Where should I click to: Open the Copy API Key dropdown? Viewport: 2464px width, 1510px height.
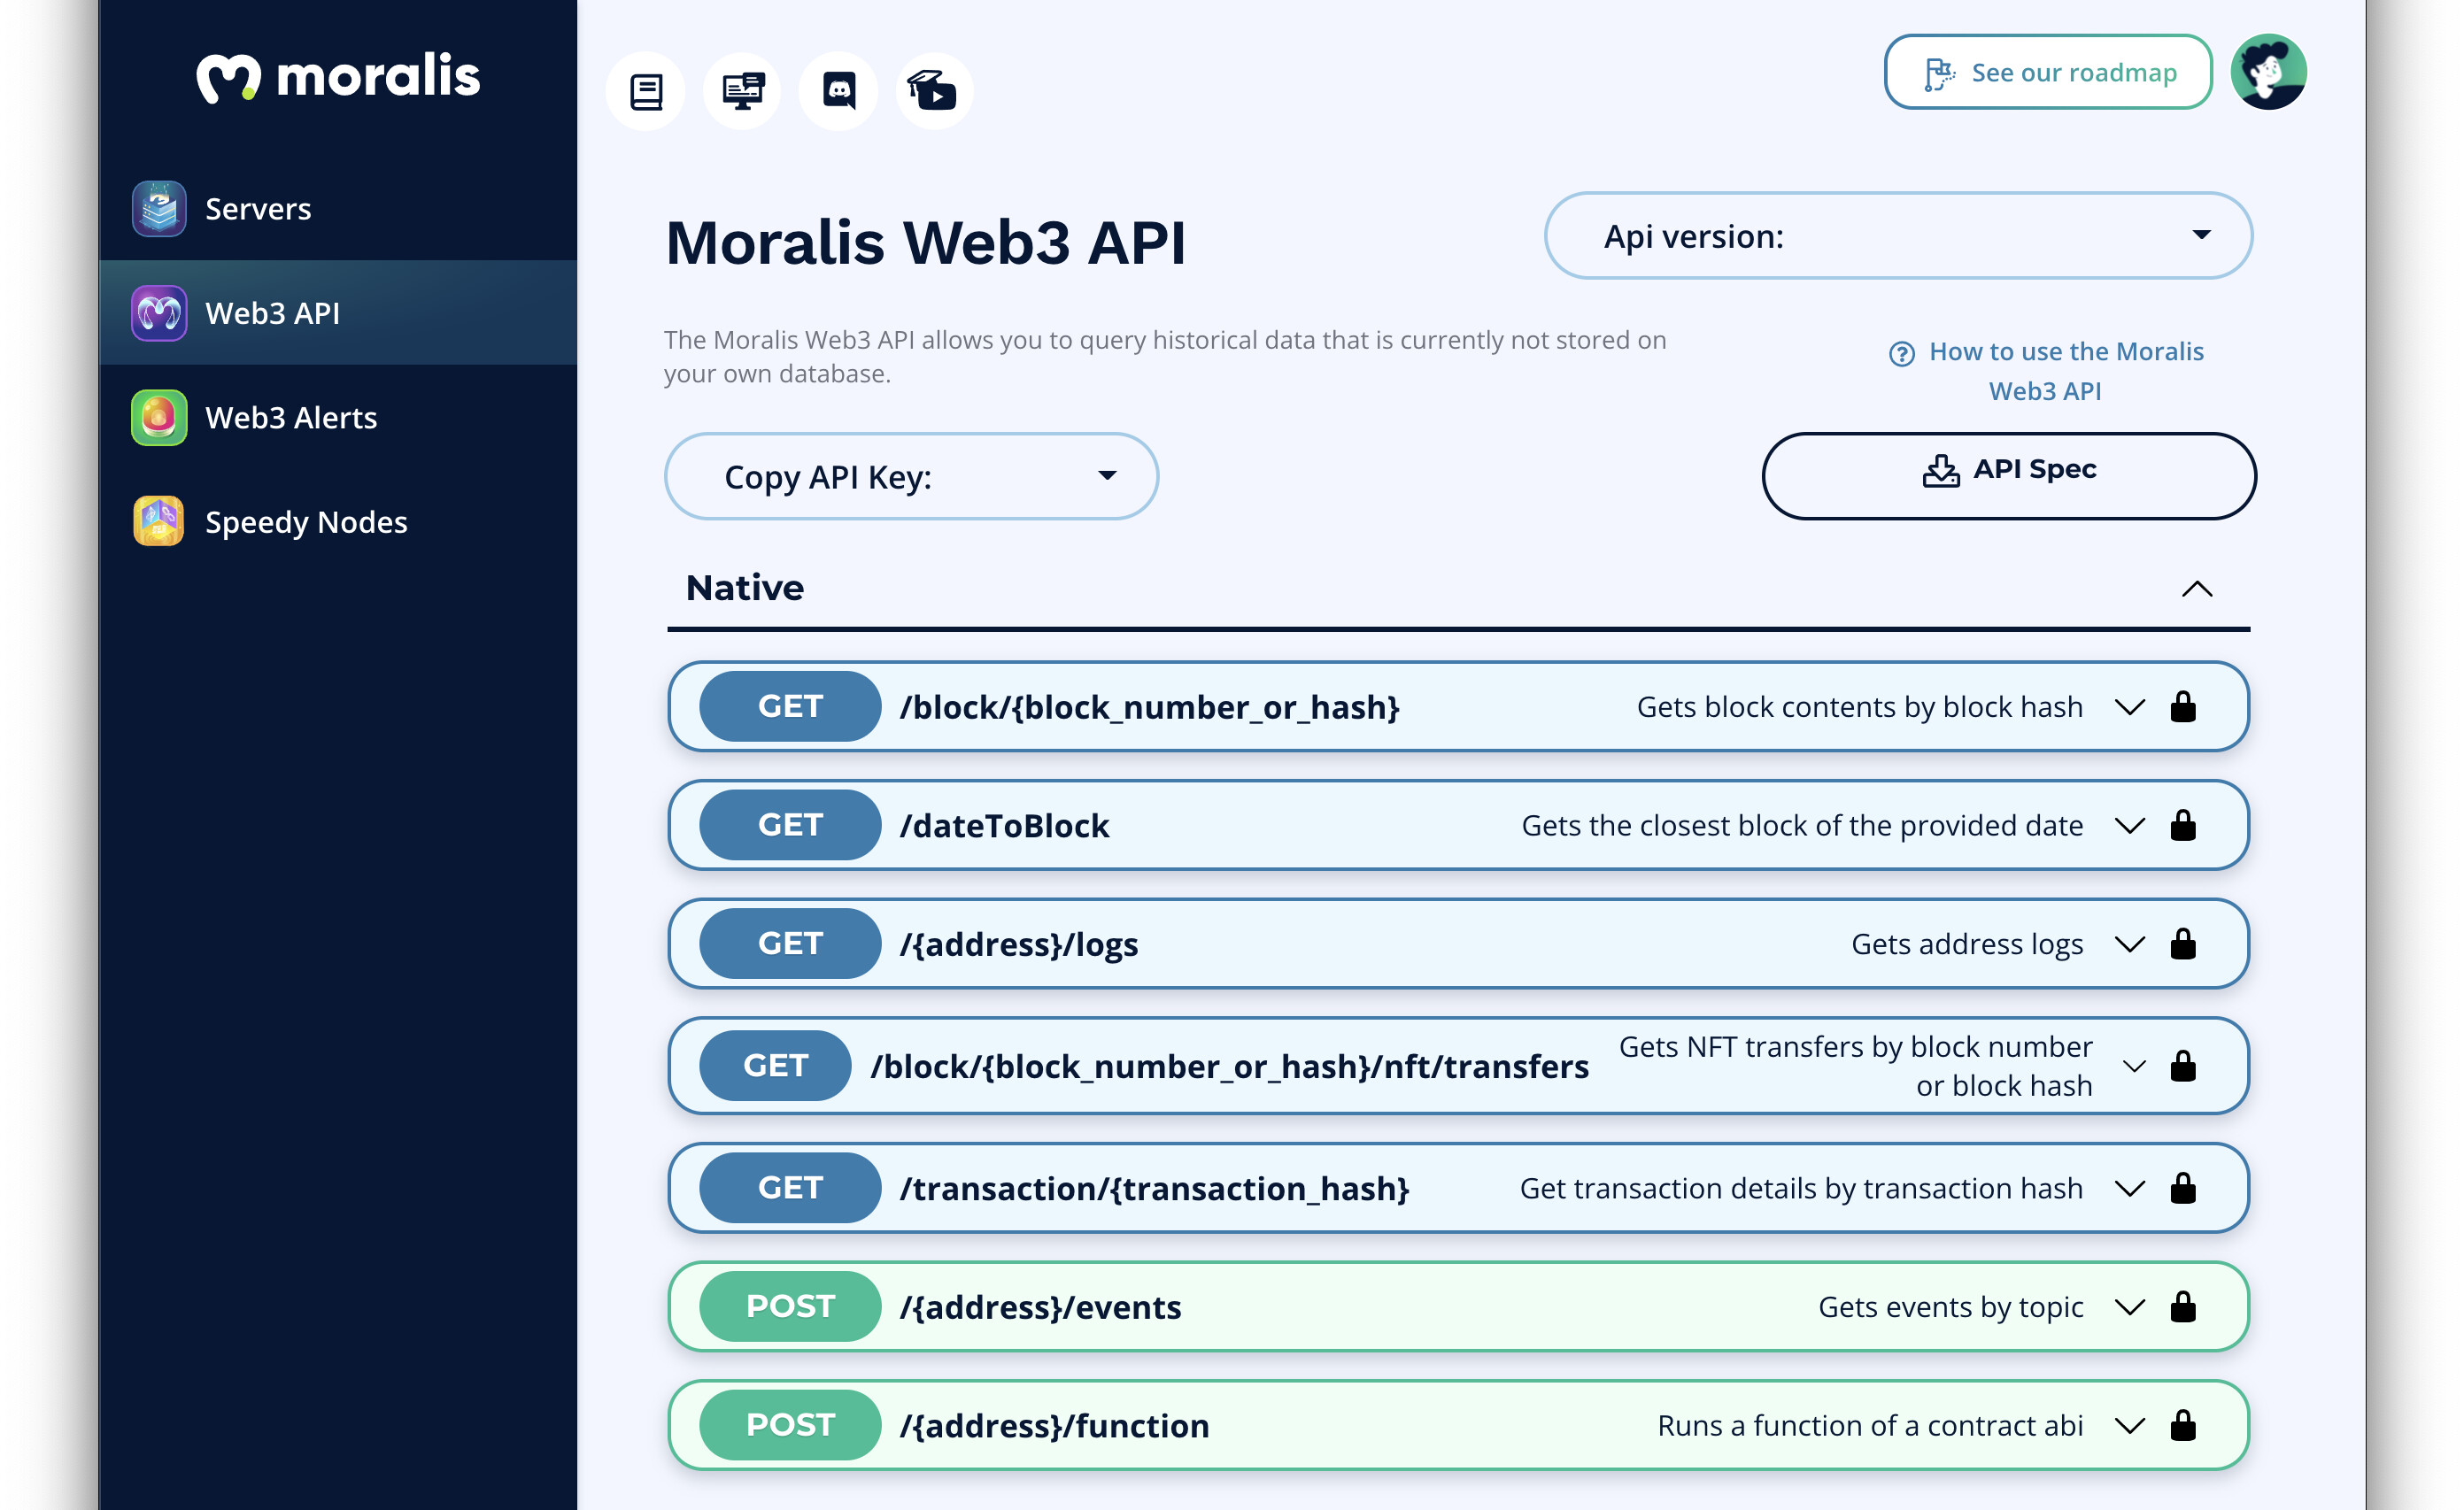(x=911, y=476)
